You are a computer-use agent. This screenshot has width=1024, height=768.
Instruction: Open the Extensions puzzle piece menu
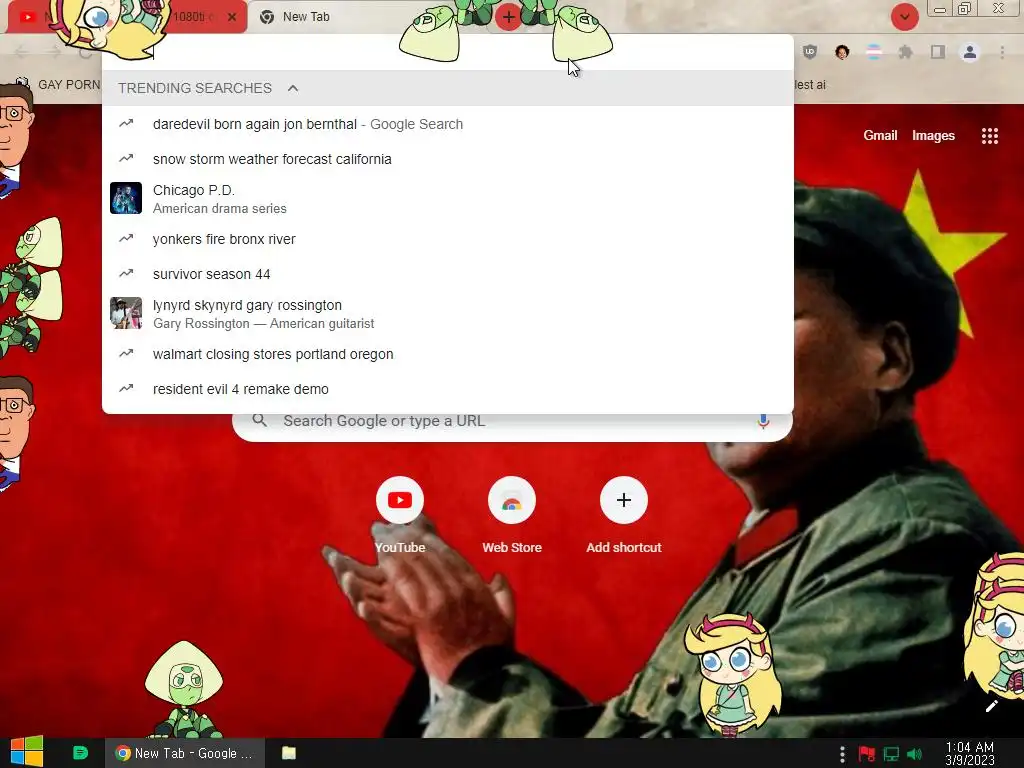point(905,52)
